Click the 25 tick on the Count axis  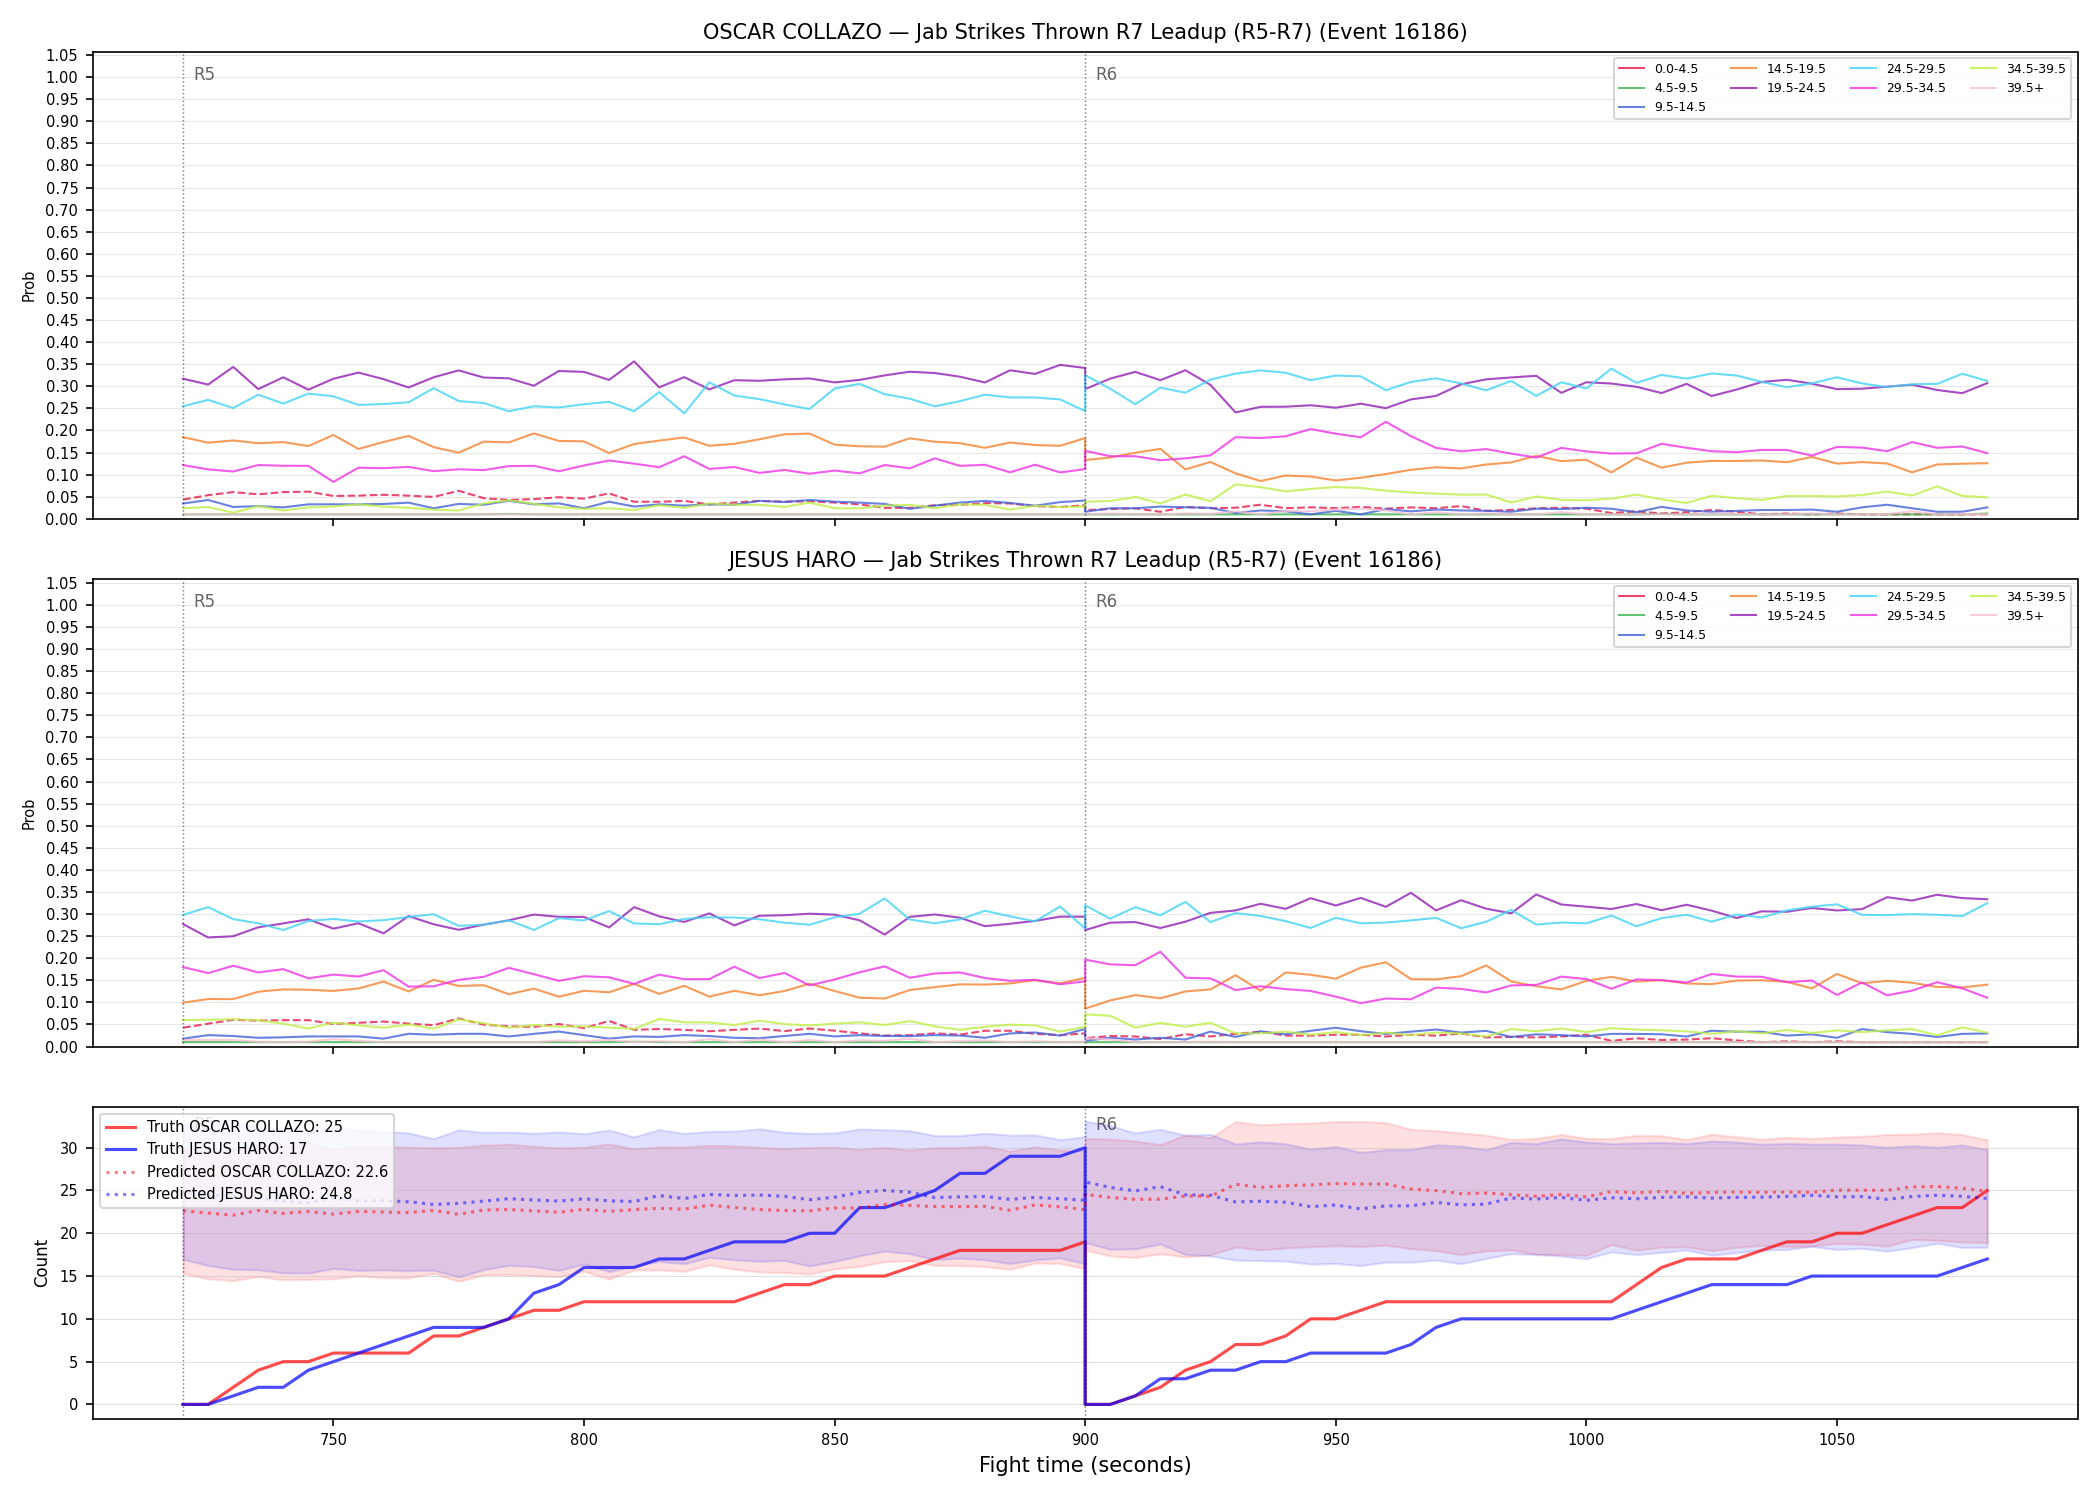tap(68, 1191)
